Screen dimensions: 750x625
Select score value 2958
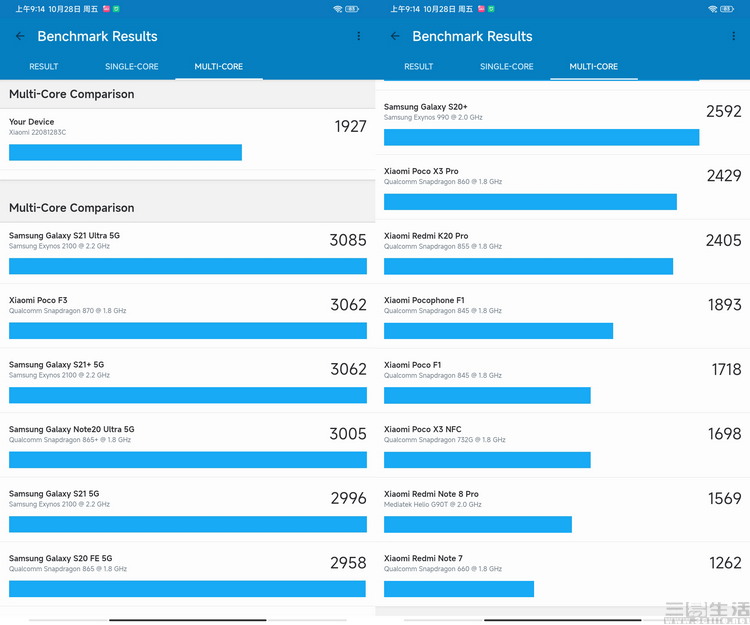[x=348, y=563]
